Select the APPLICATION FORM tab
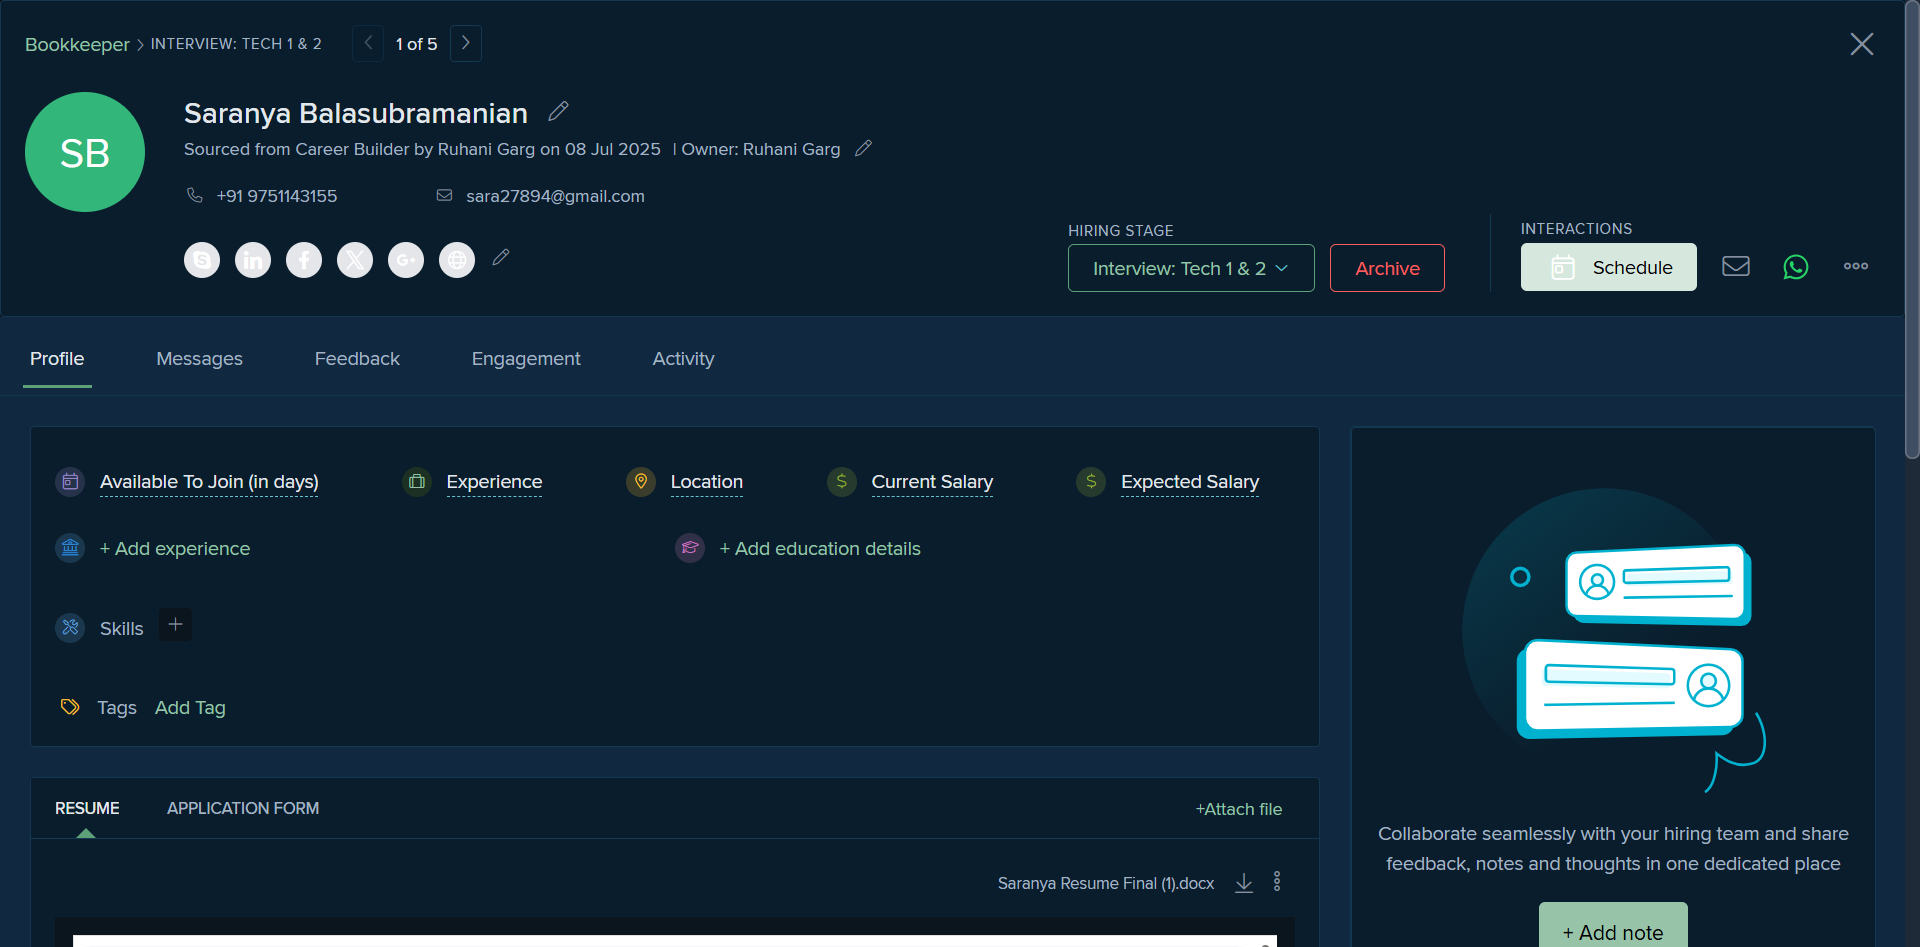 (243, 808)
